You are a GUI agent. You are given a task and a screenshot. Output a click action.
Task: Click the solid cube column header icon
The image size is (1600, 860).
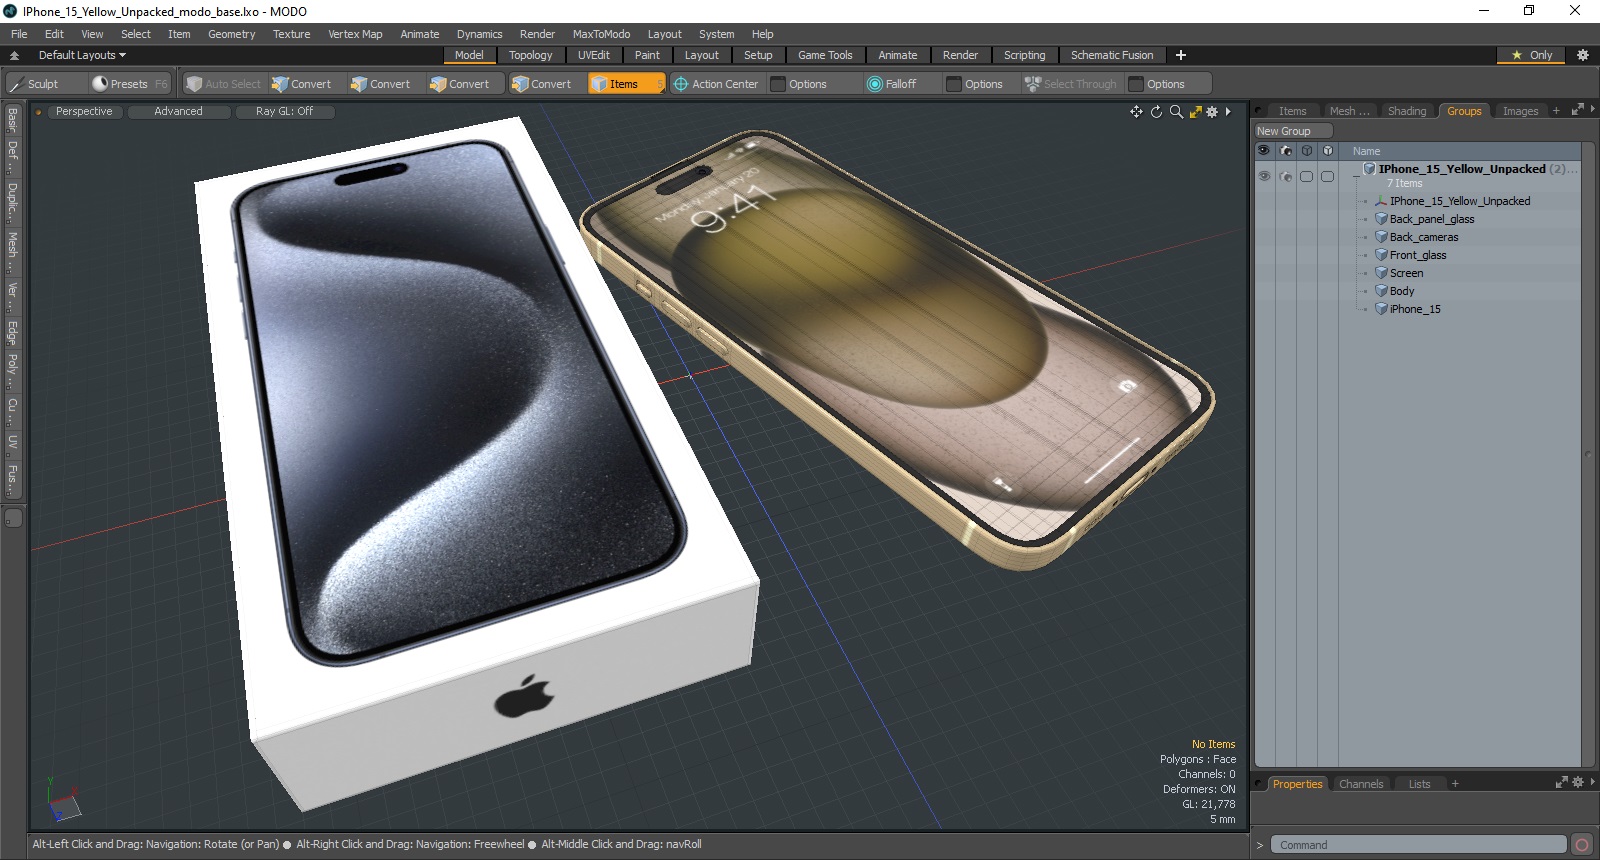click(1327, 151)
